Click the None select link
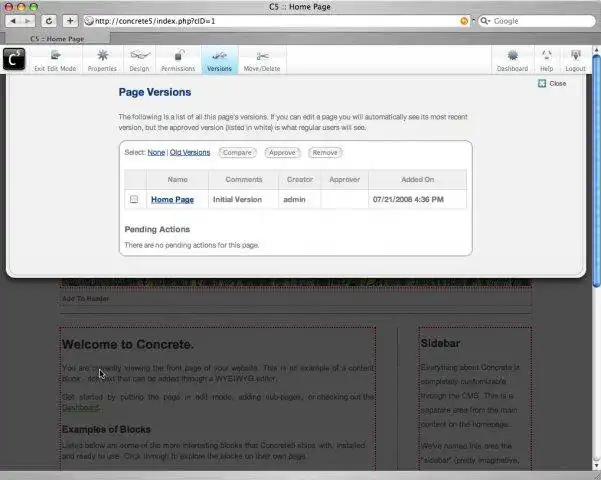This screenshot has width=601, height=480. [156, 152]
